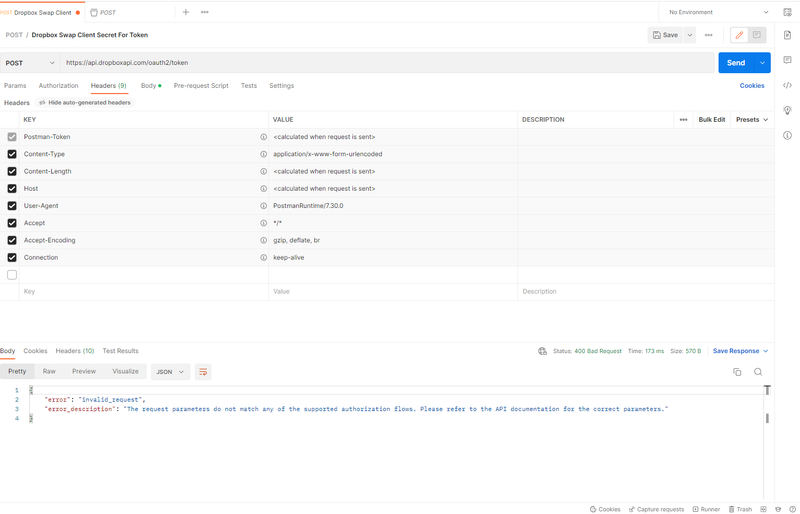Toggle line wrap icon in response toolbar
This screenshot has width=800, height=514.
click(203, 372)
